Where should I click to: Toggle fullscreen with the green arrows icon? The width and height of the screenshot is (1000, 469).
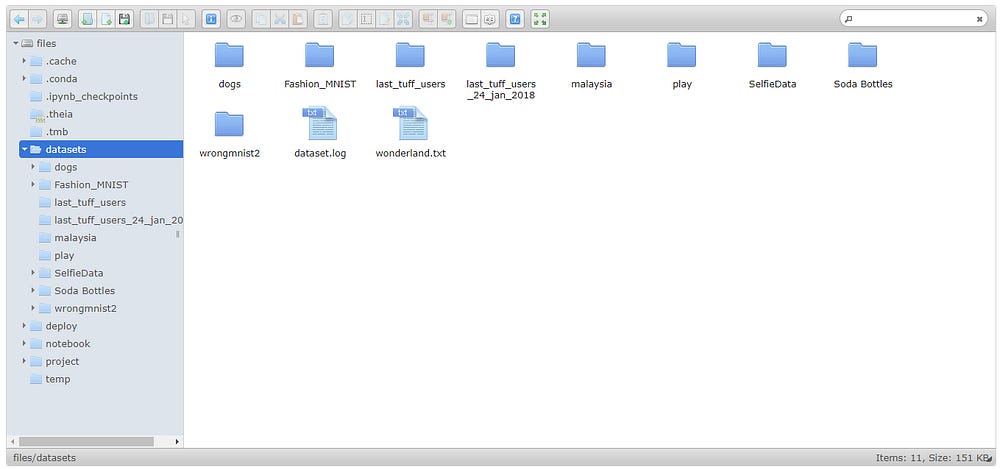pyautogui.click(x=540, y=19)
